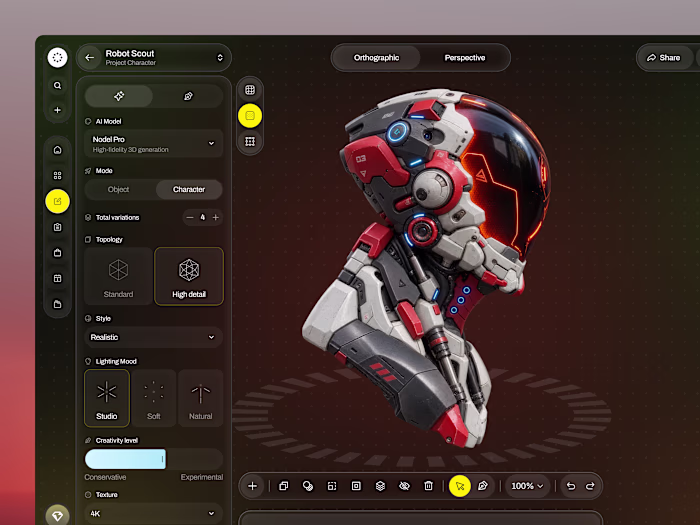Click the yellow shaded view icon
Image resolution: width=700 pixels, height=525 pixels.
tap(250, 116)
